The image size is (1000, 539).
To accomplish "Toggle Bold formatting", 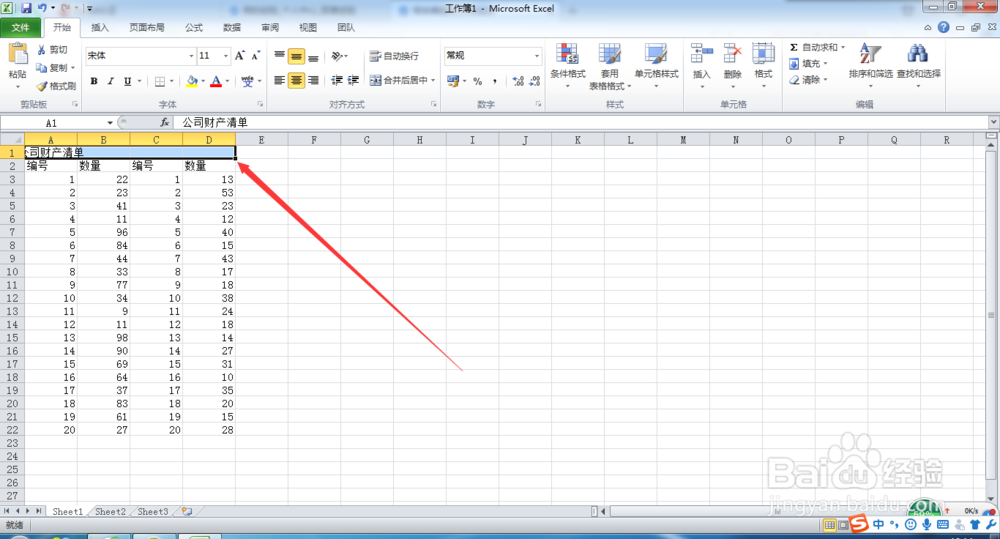I will (94, 81).
